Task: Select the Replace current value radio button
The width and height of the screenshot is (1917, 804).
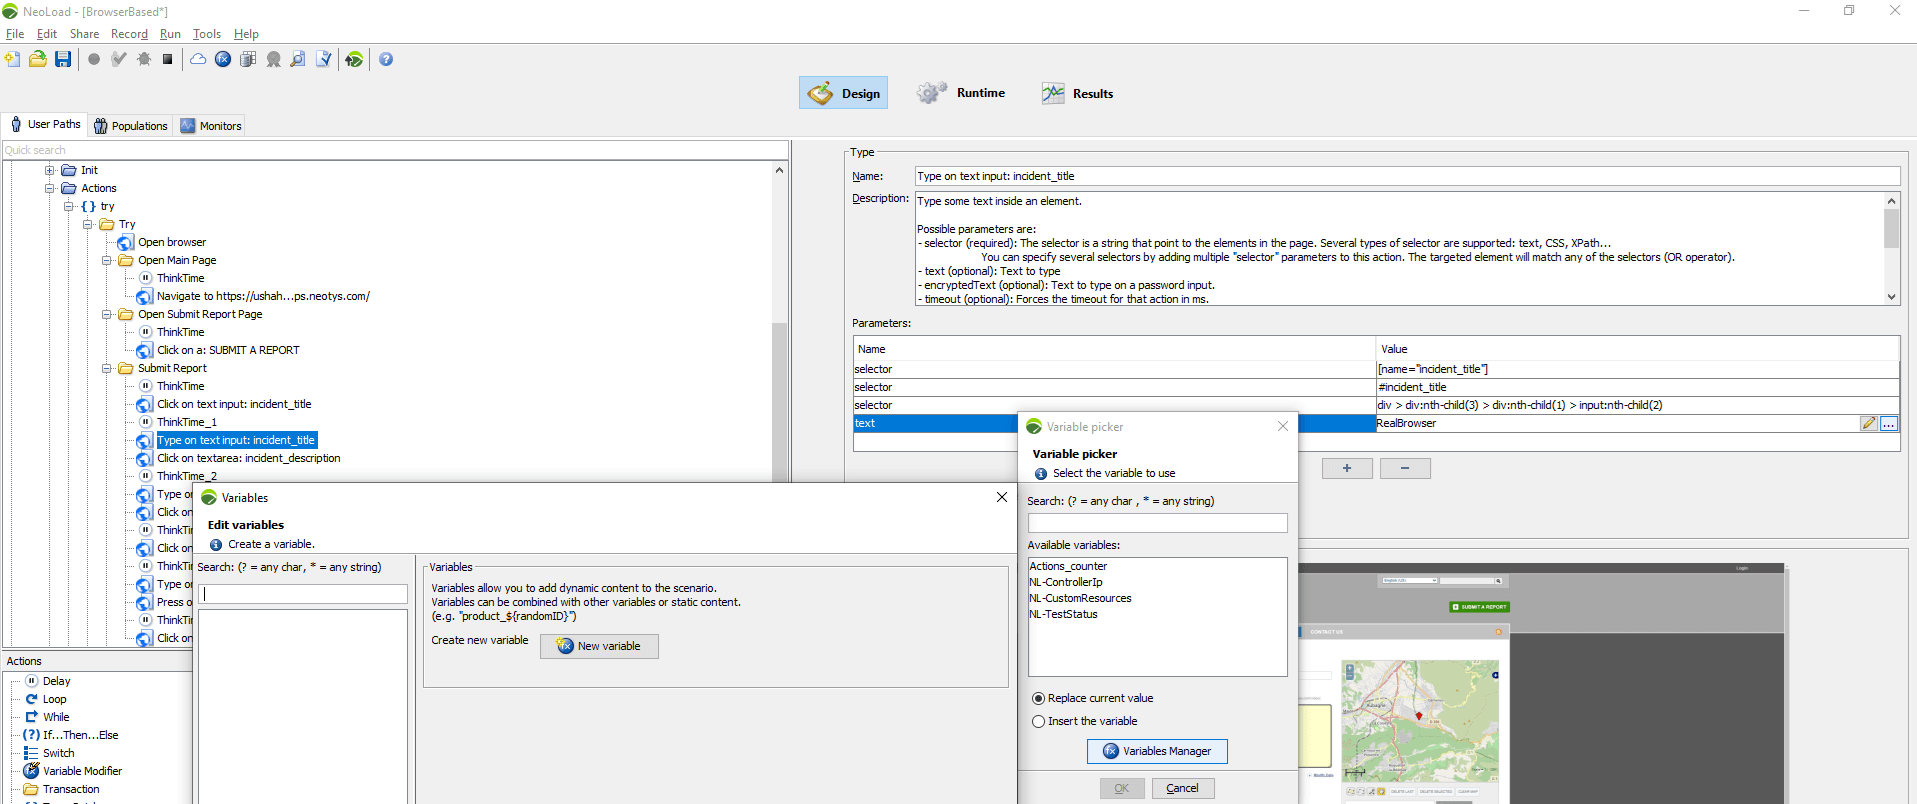Action: point(1038,699)
